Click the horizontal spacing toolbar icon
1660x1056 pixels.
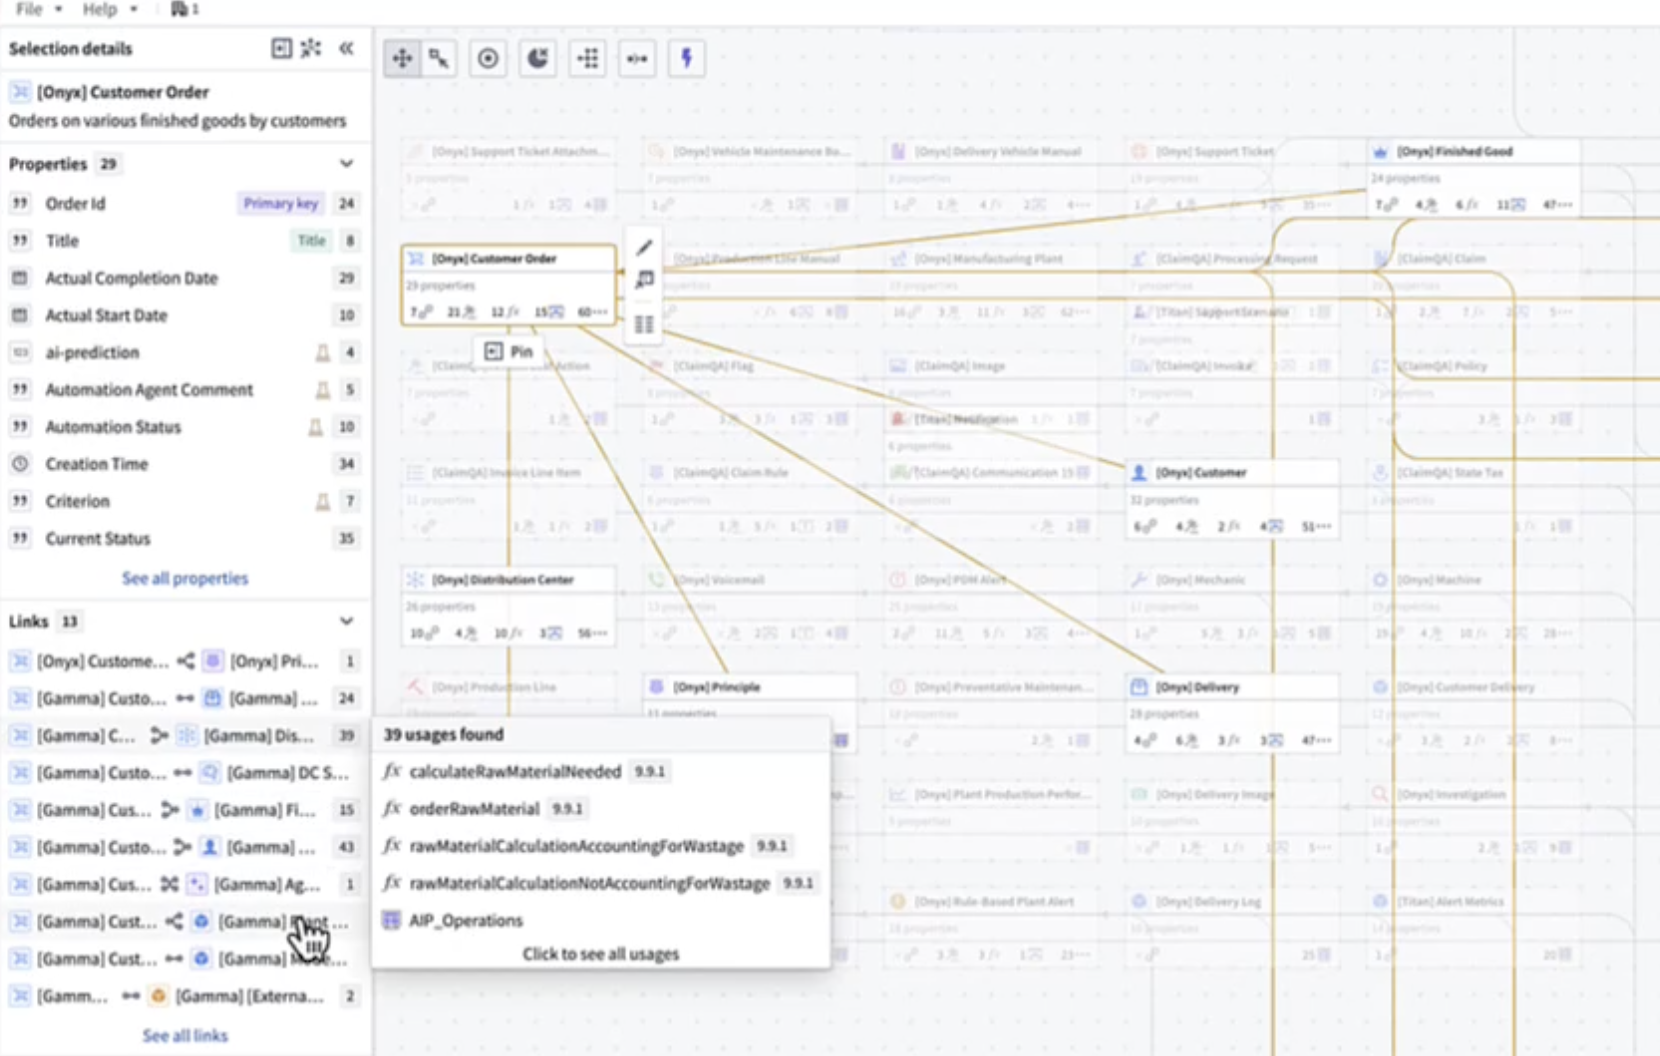point(637,58)
